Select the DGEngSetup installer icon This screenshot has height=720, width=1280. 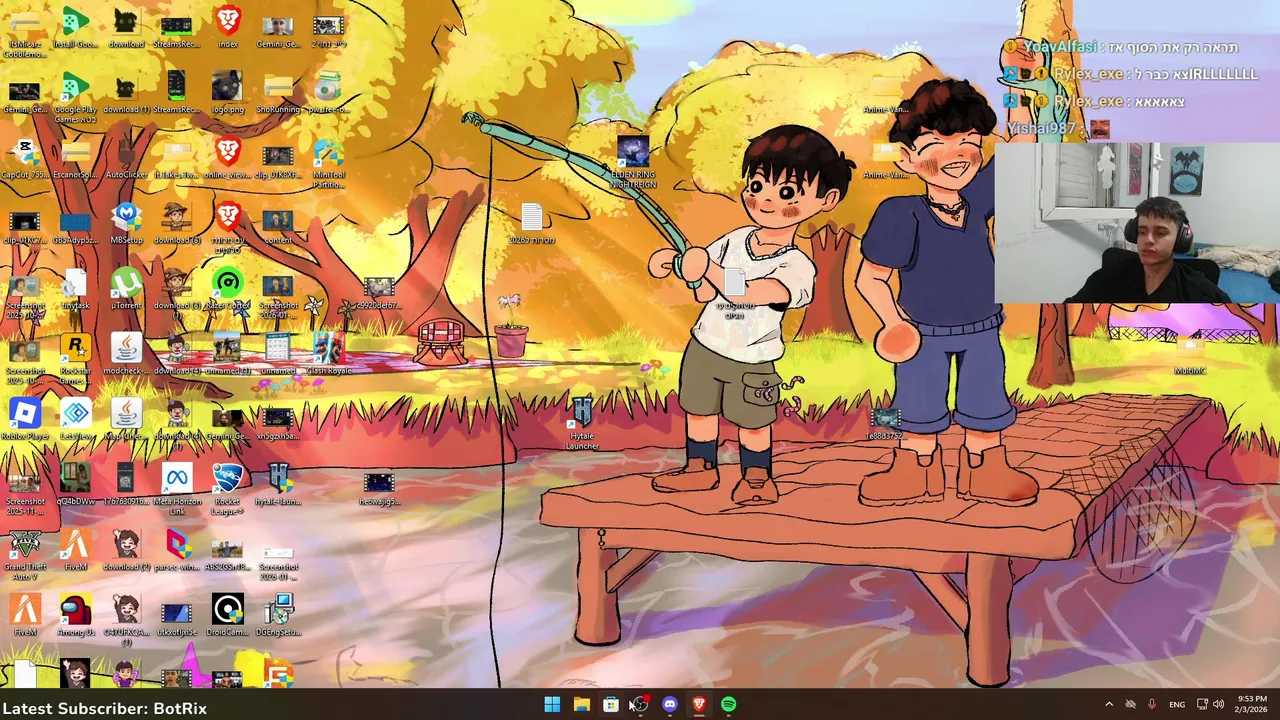[x=278, y=616]
